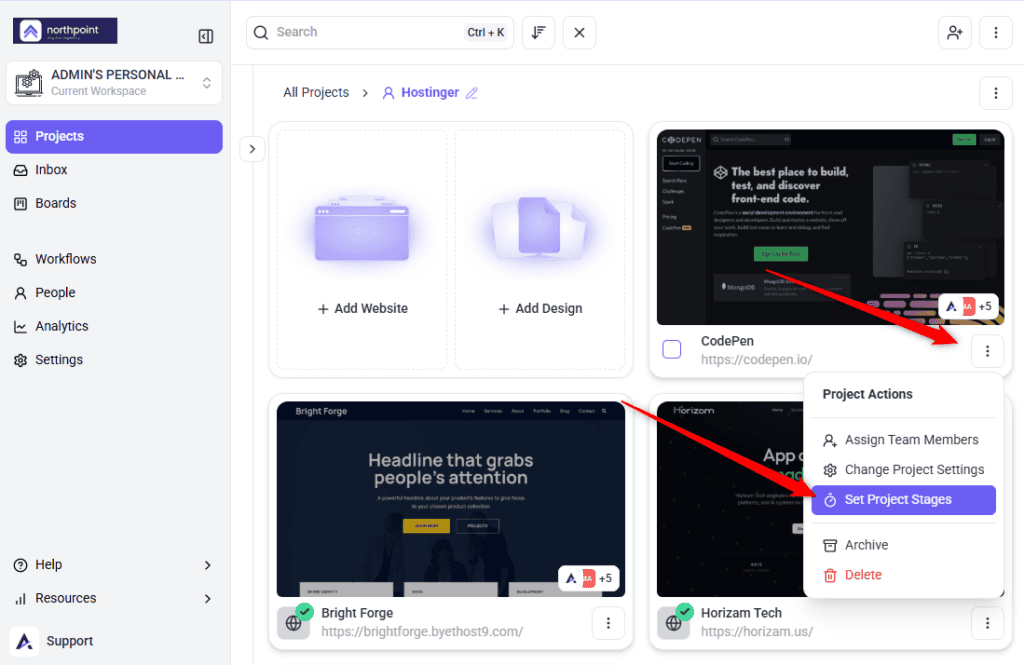Click the codepen.io URL
Viewport: 1024px width, 665px height.
[x=756, y=359]
